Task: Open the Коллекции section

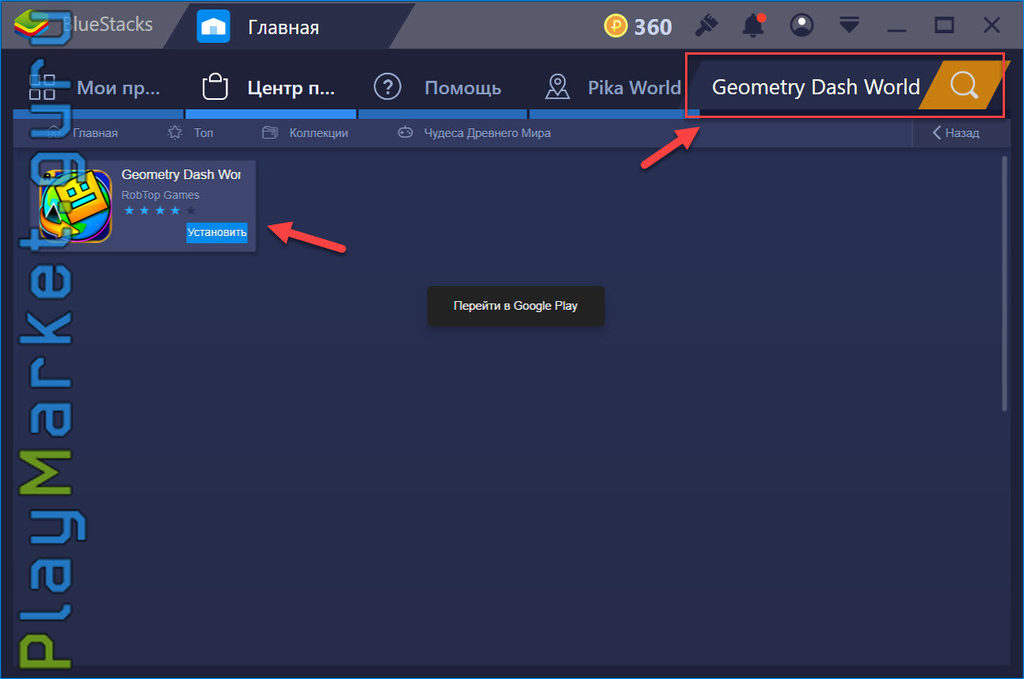Action: [x=319, y=133]
